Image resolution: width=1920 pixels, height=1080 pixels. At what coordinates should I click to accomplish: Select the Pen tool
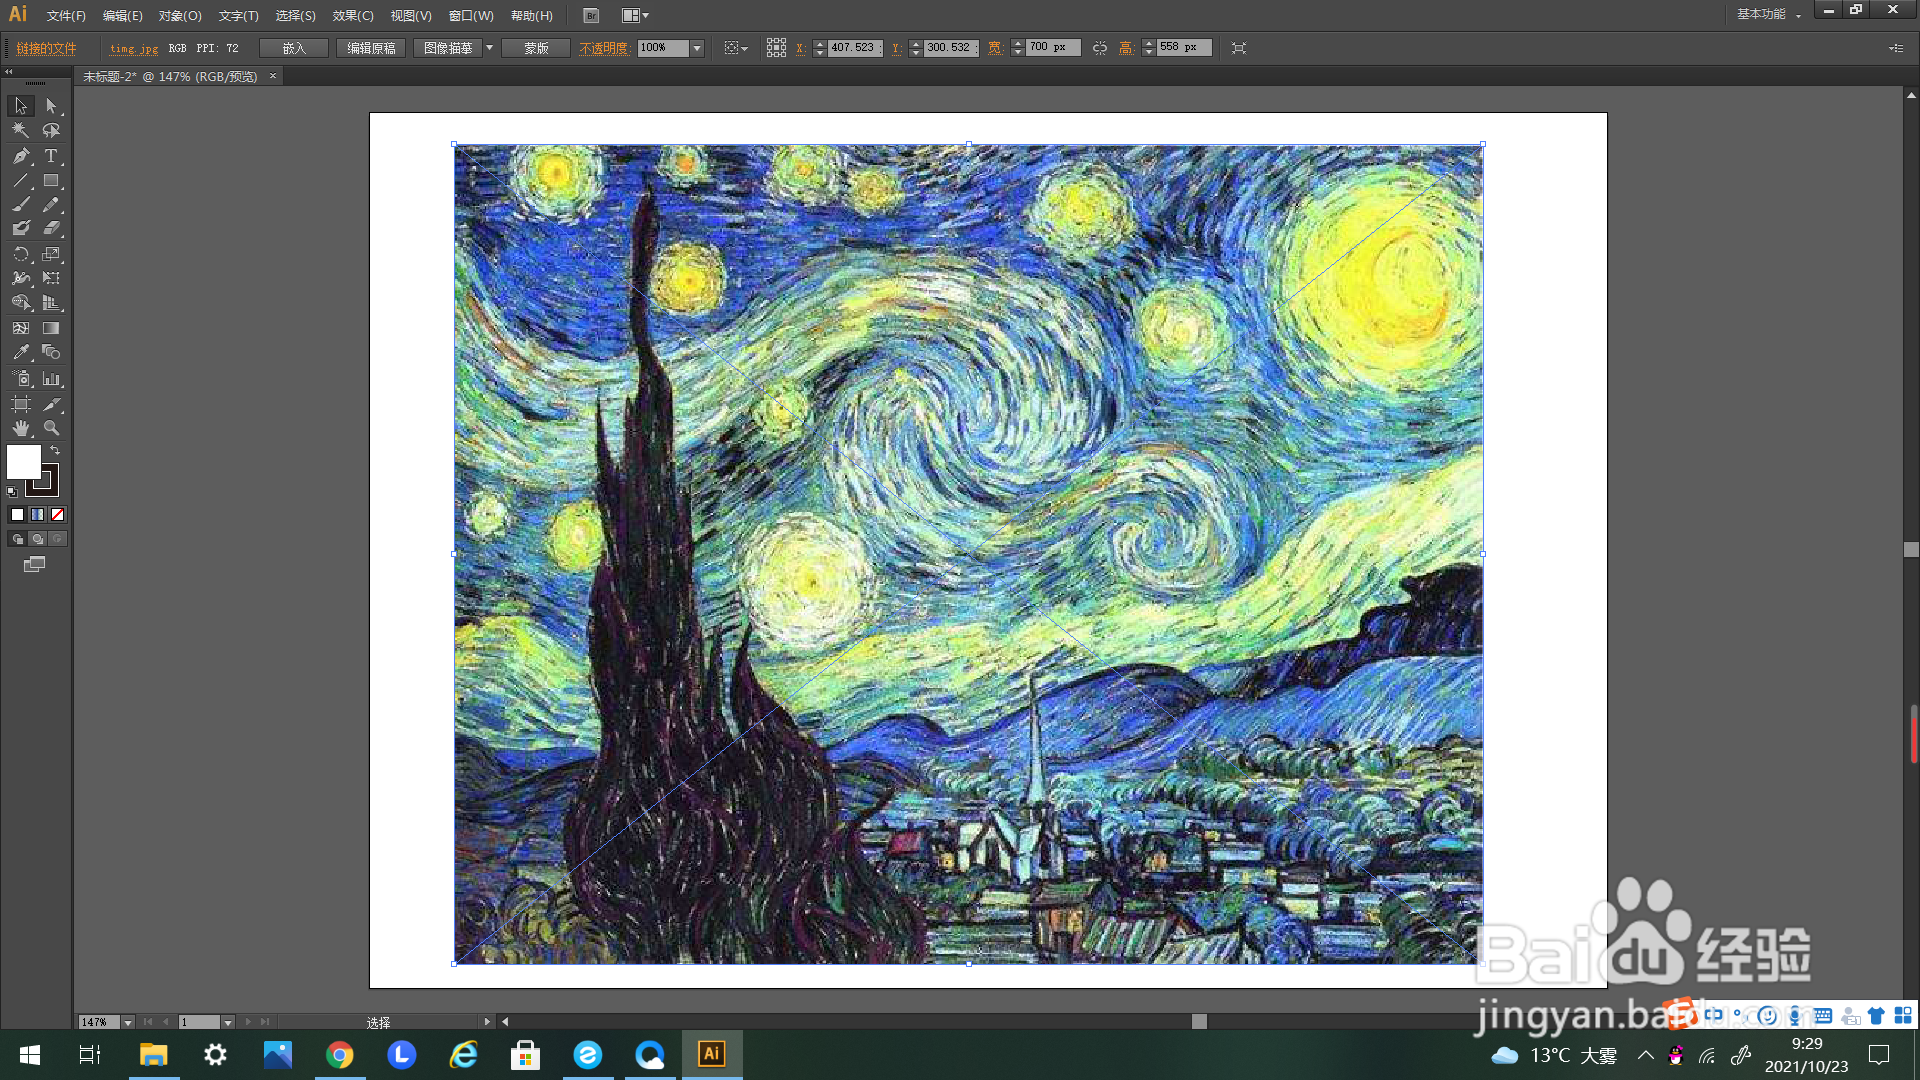(x=21, y=156)
